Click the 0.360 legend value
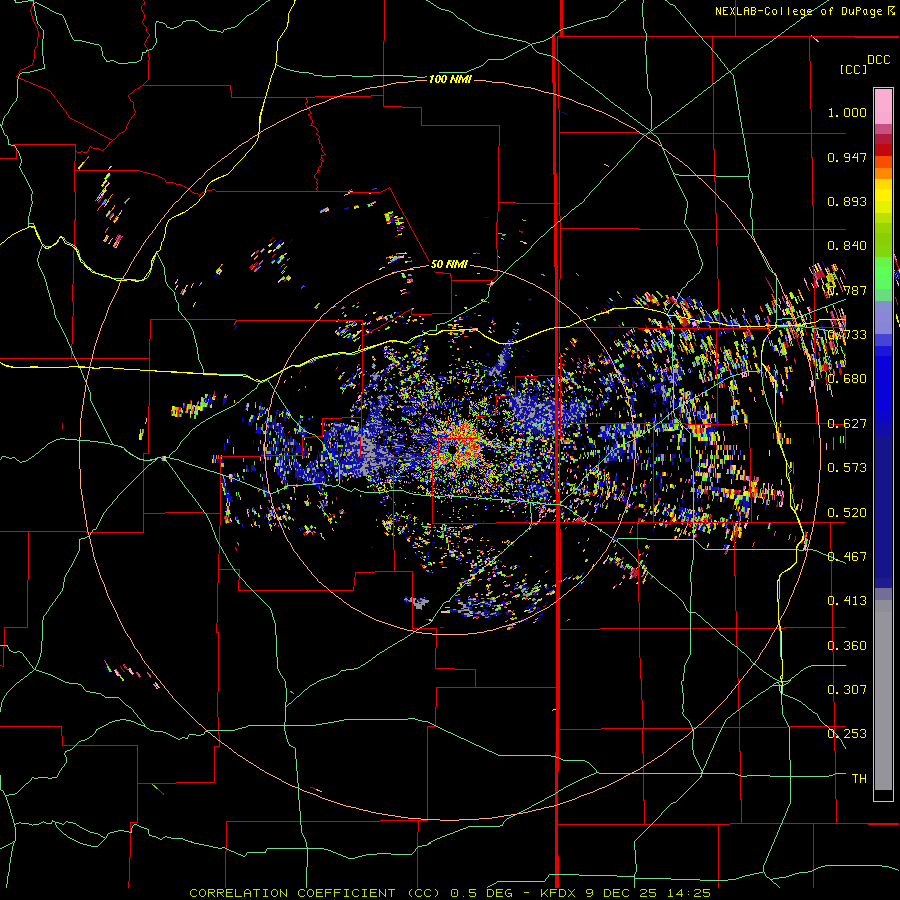This screenshot has width=900, height=900. pyautogui.click(x=847, y=646)
